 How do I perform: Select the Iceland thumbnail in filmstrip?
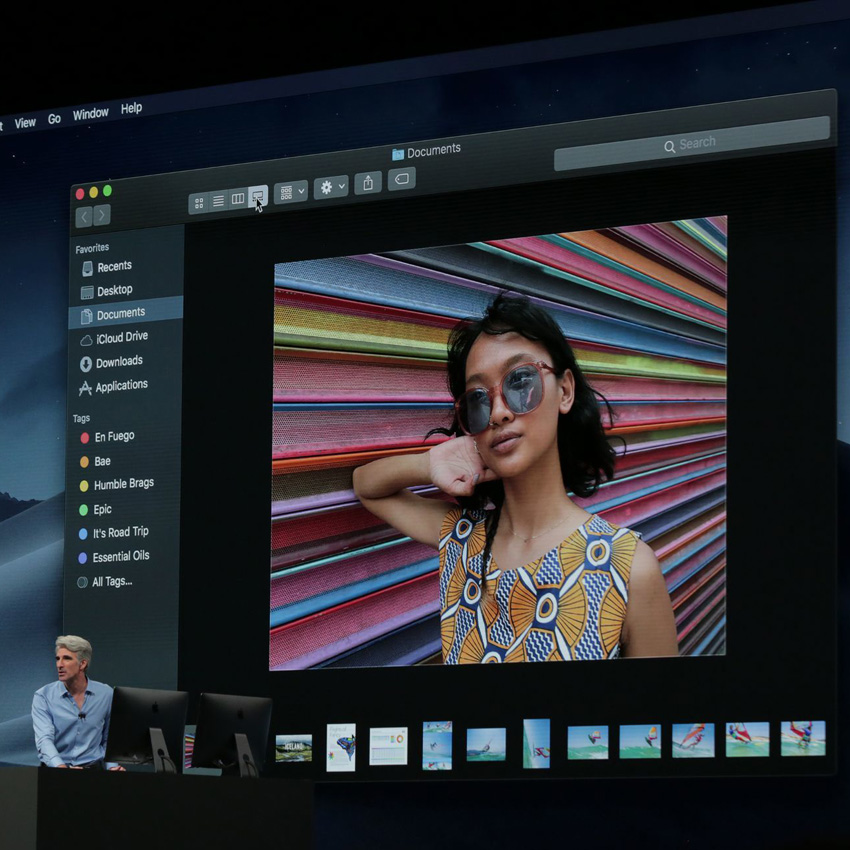(x=293, y=747)
